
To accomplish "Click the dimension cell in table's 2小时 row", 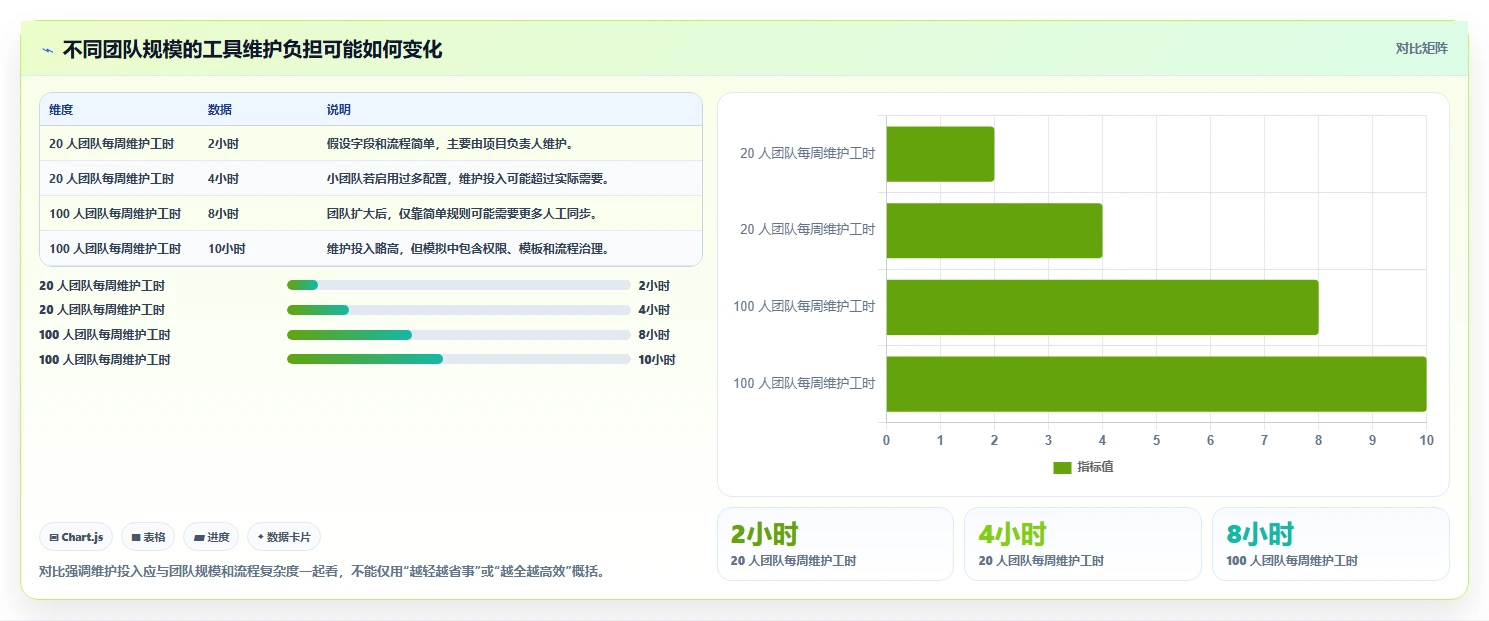I will pos(111,144).
